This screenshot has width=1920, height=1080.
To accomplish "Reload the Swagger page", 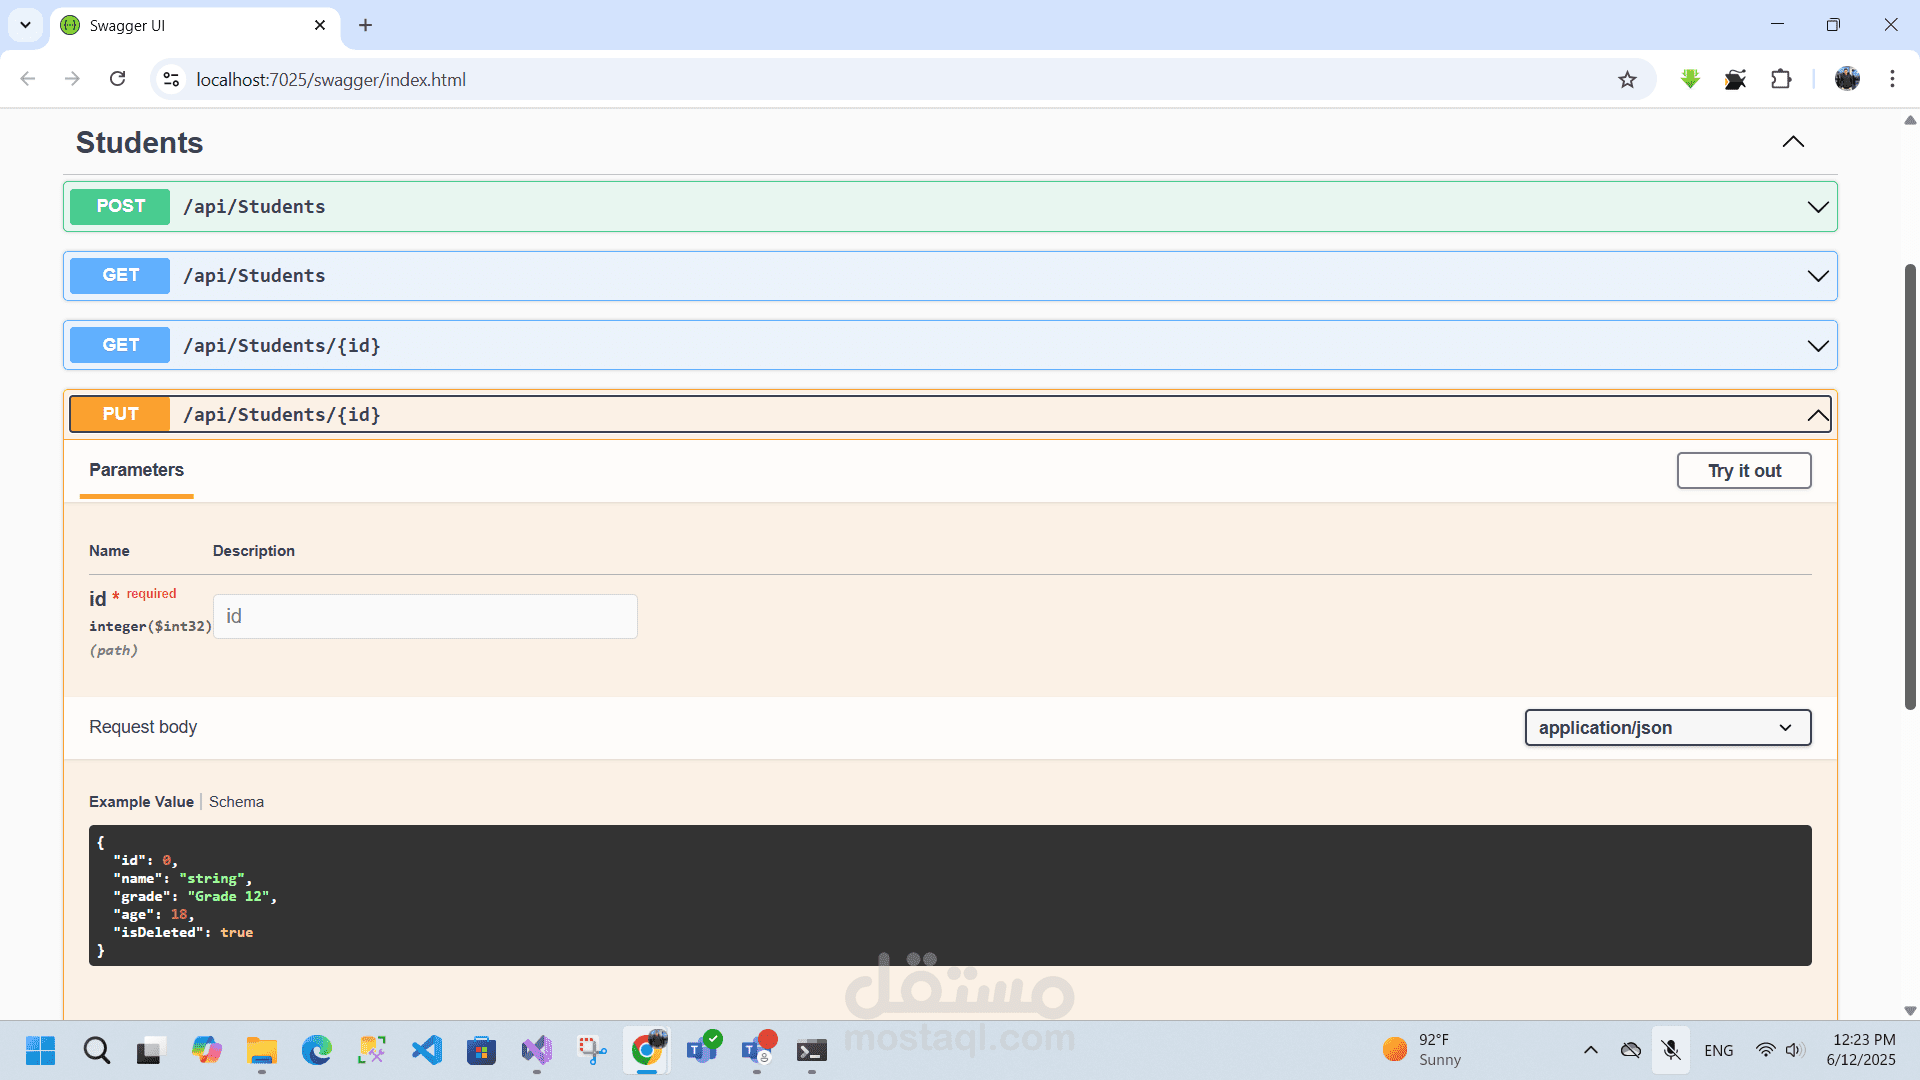I will tap(118, 79).
